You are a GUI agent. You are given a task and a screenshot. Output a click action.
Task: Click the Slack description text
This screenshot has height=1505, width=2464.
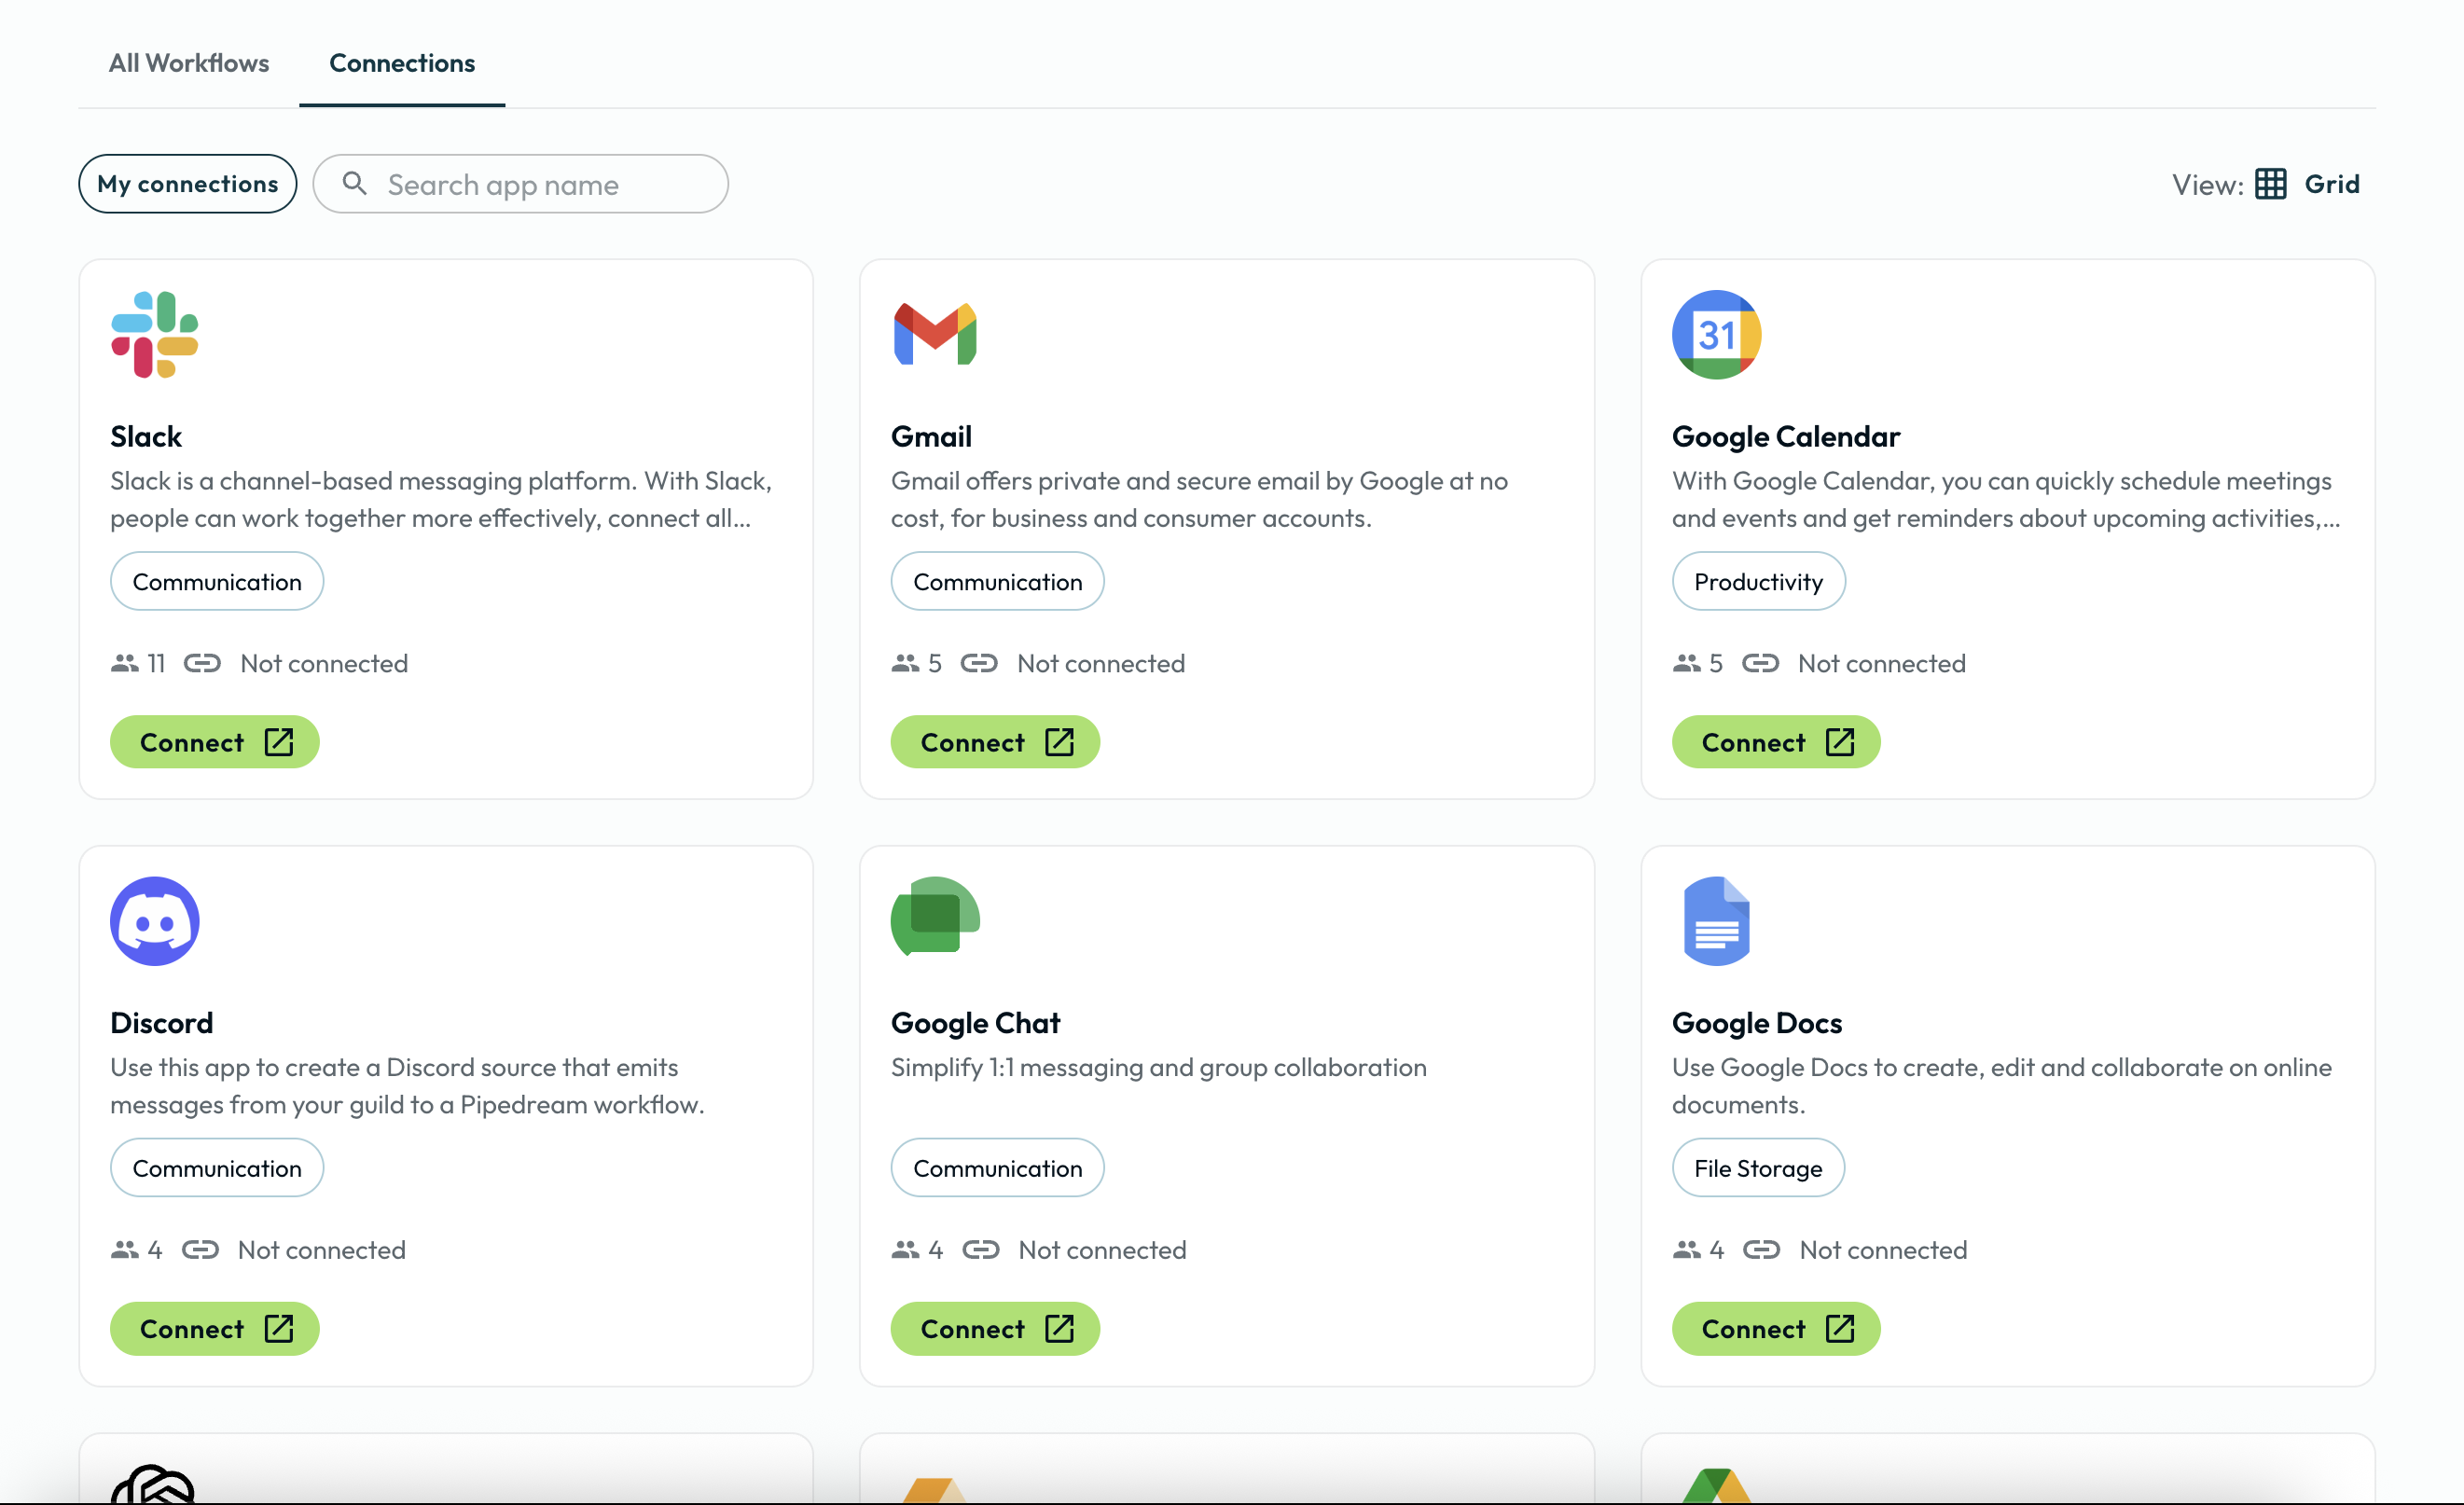click(441, 499)
